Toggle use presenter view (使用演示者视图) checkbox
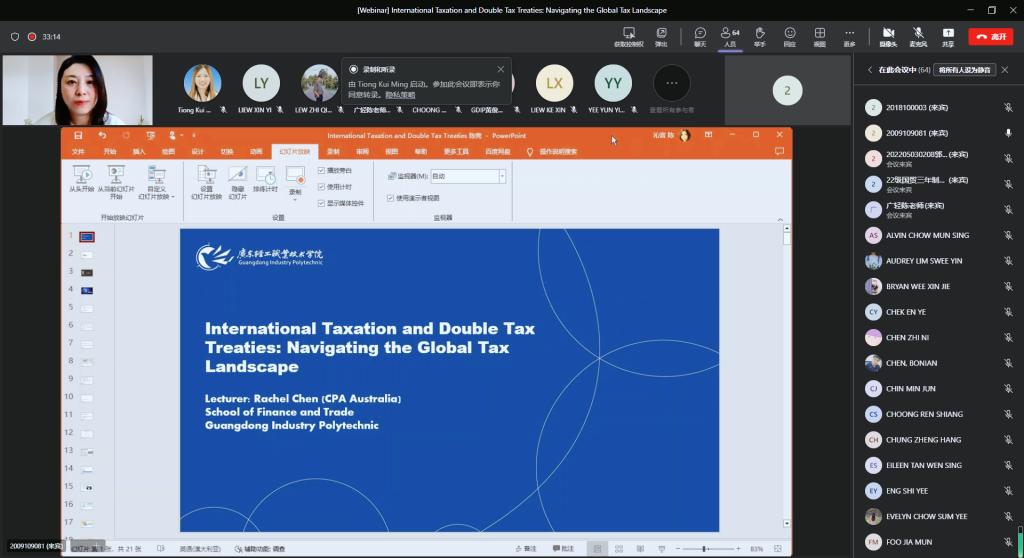The height and width of the screenshot is (558, 1024). pos(391,198)
